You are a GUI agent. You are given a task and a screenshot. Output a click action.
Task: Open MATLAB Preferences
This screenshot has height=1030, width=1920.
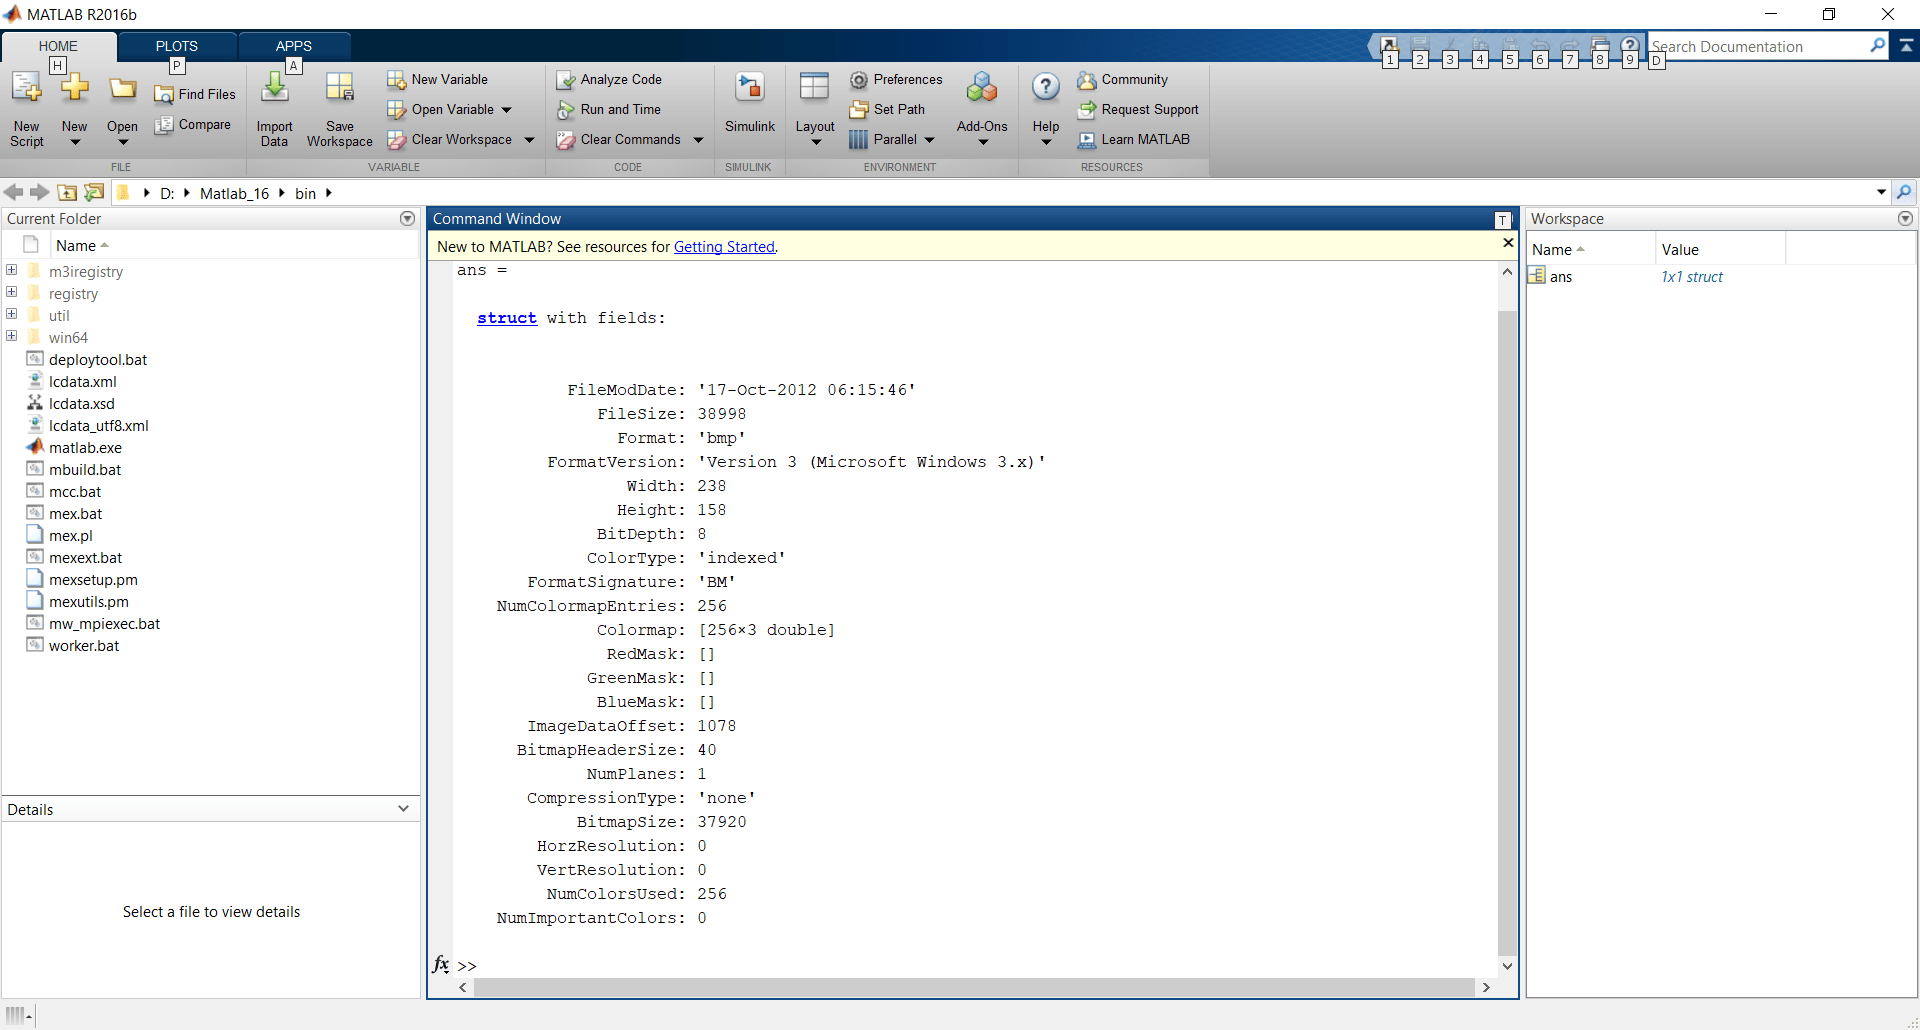coord(896,79)
